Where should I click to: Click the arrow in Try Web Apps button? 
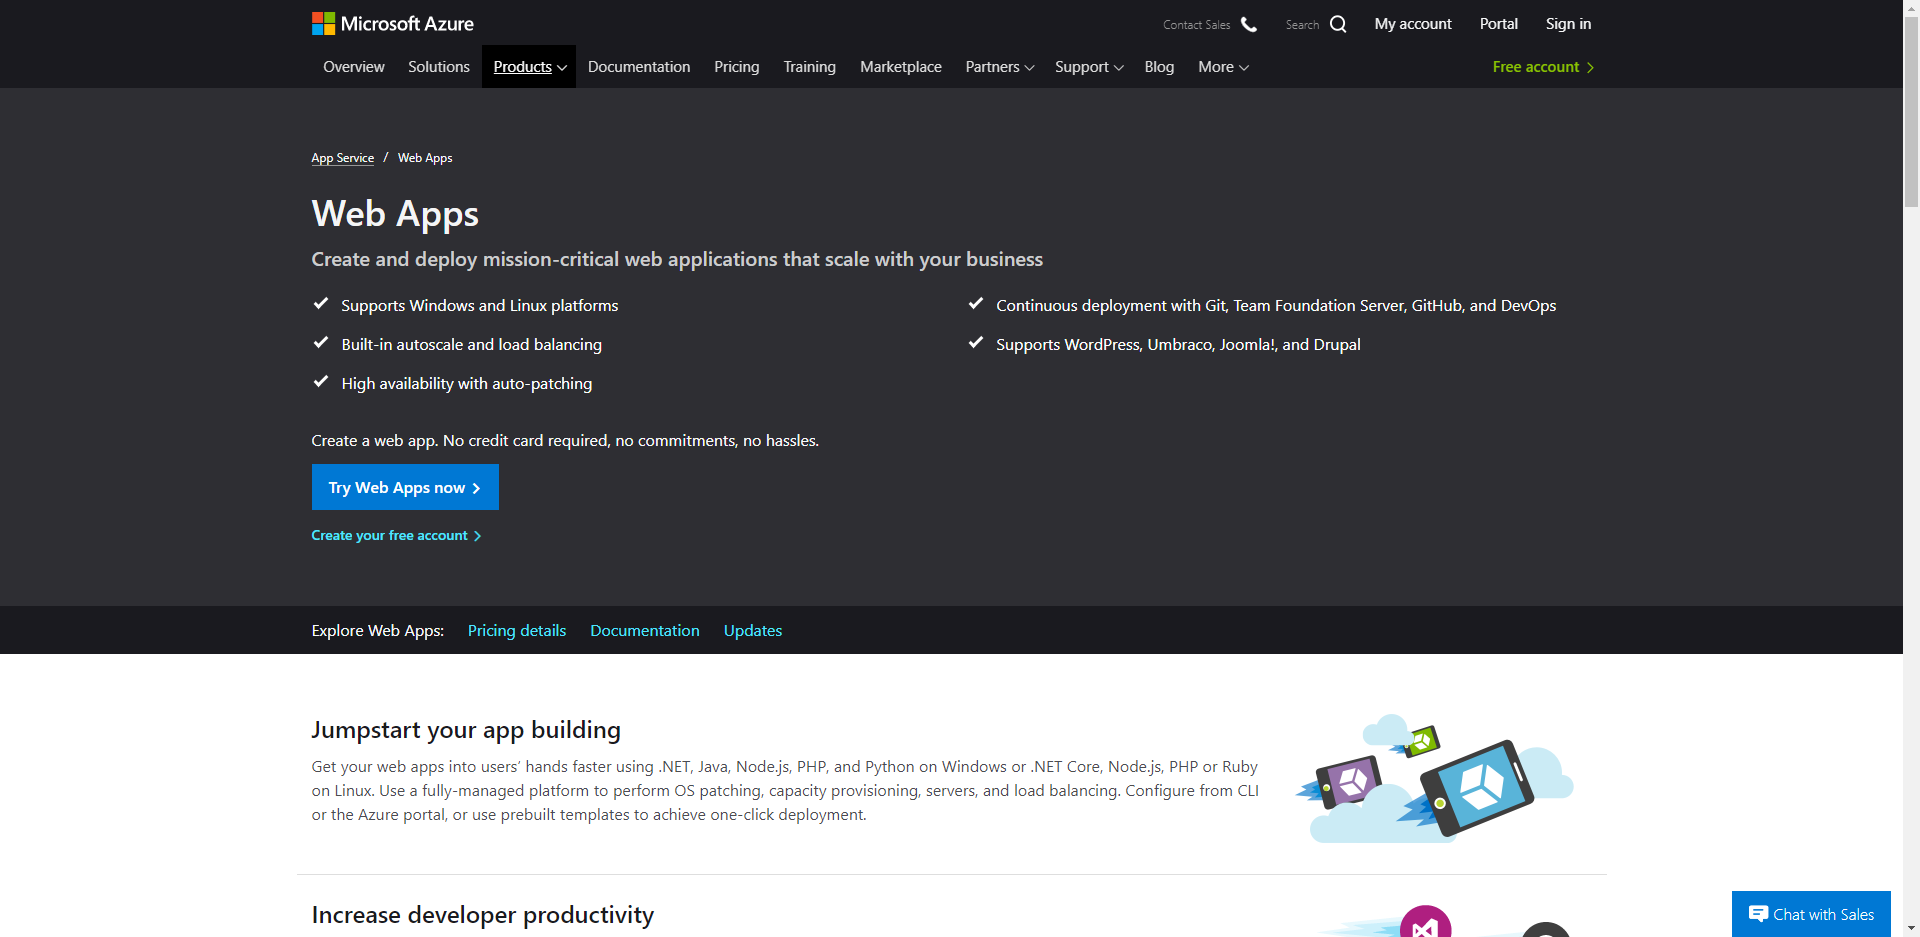click(476, 488)
